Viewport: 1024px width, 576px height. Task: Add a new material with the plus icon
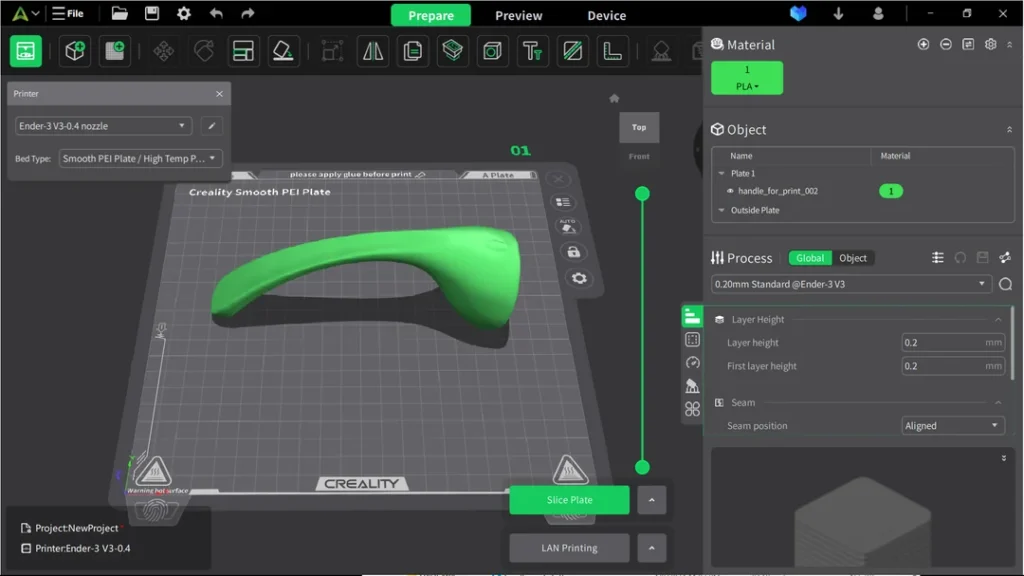pos(923,44)
